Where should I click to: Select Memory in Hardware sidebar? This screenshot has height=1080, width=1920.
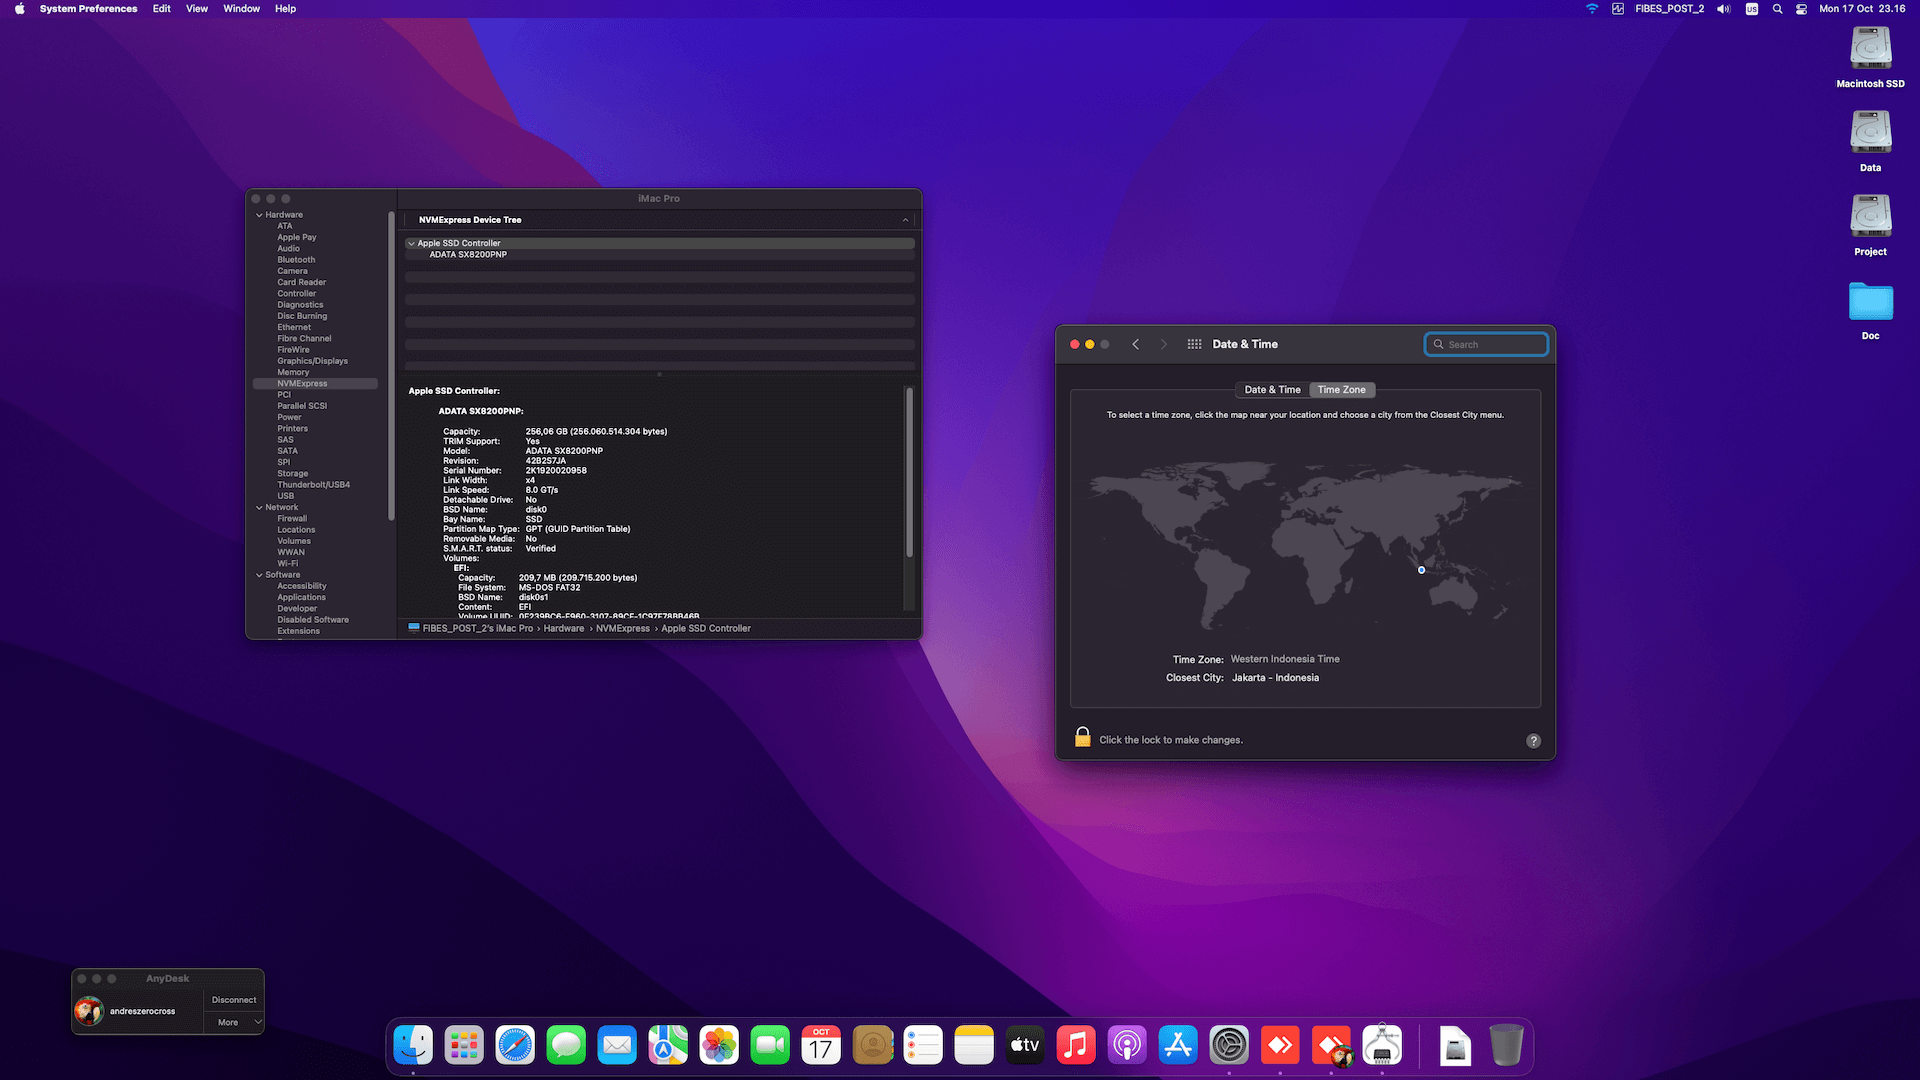293,373
